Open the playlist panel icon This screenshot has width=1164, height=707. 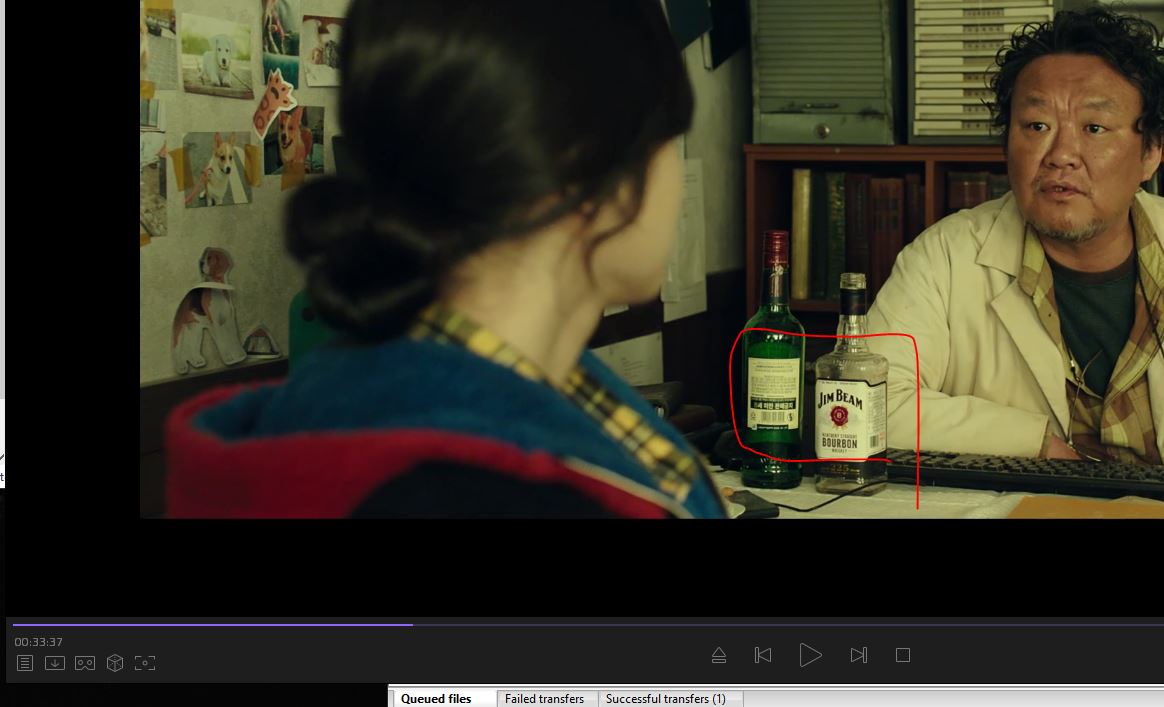pos(25,663)
